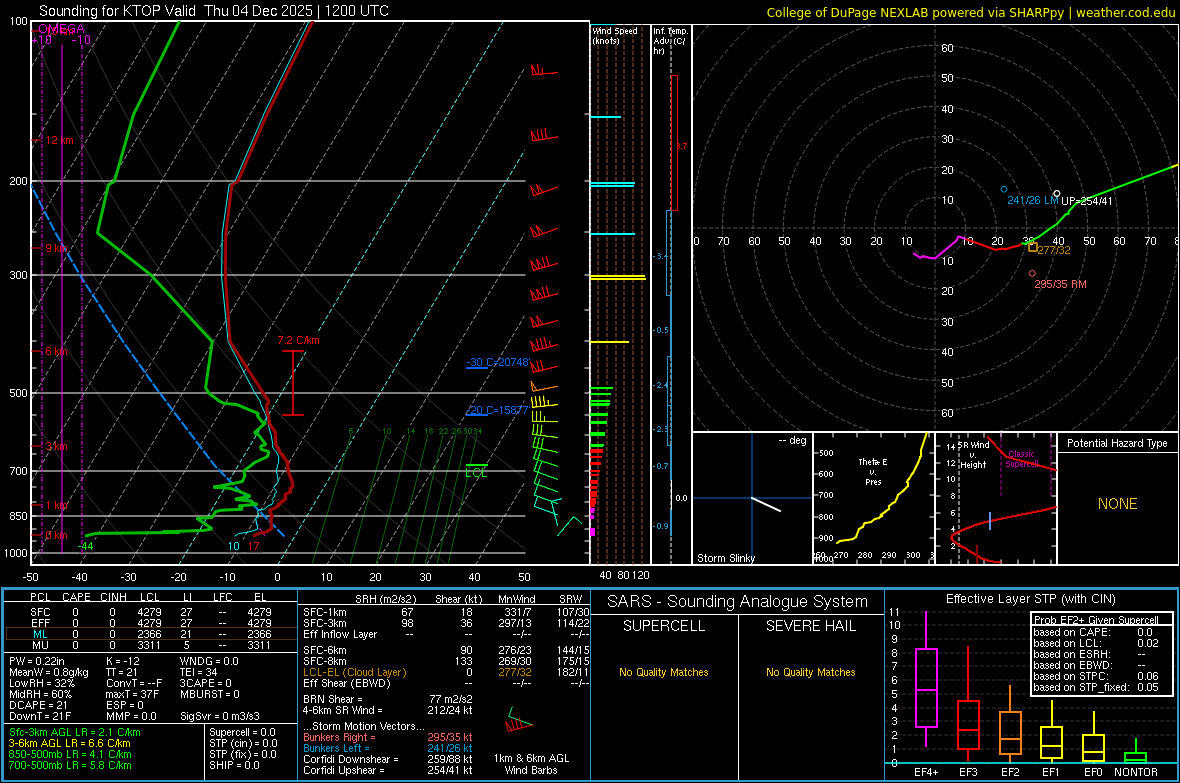Viewport: 1180px width, 783px height.
Task: Click the MeanW = 0.8g/kg value
Action: click(49, 672)
